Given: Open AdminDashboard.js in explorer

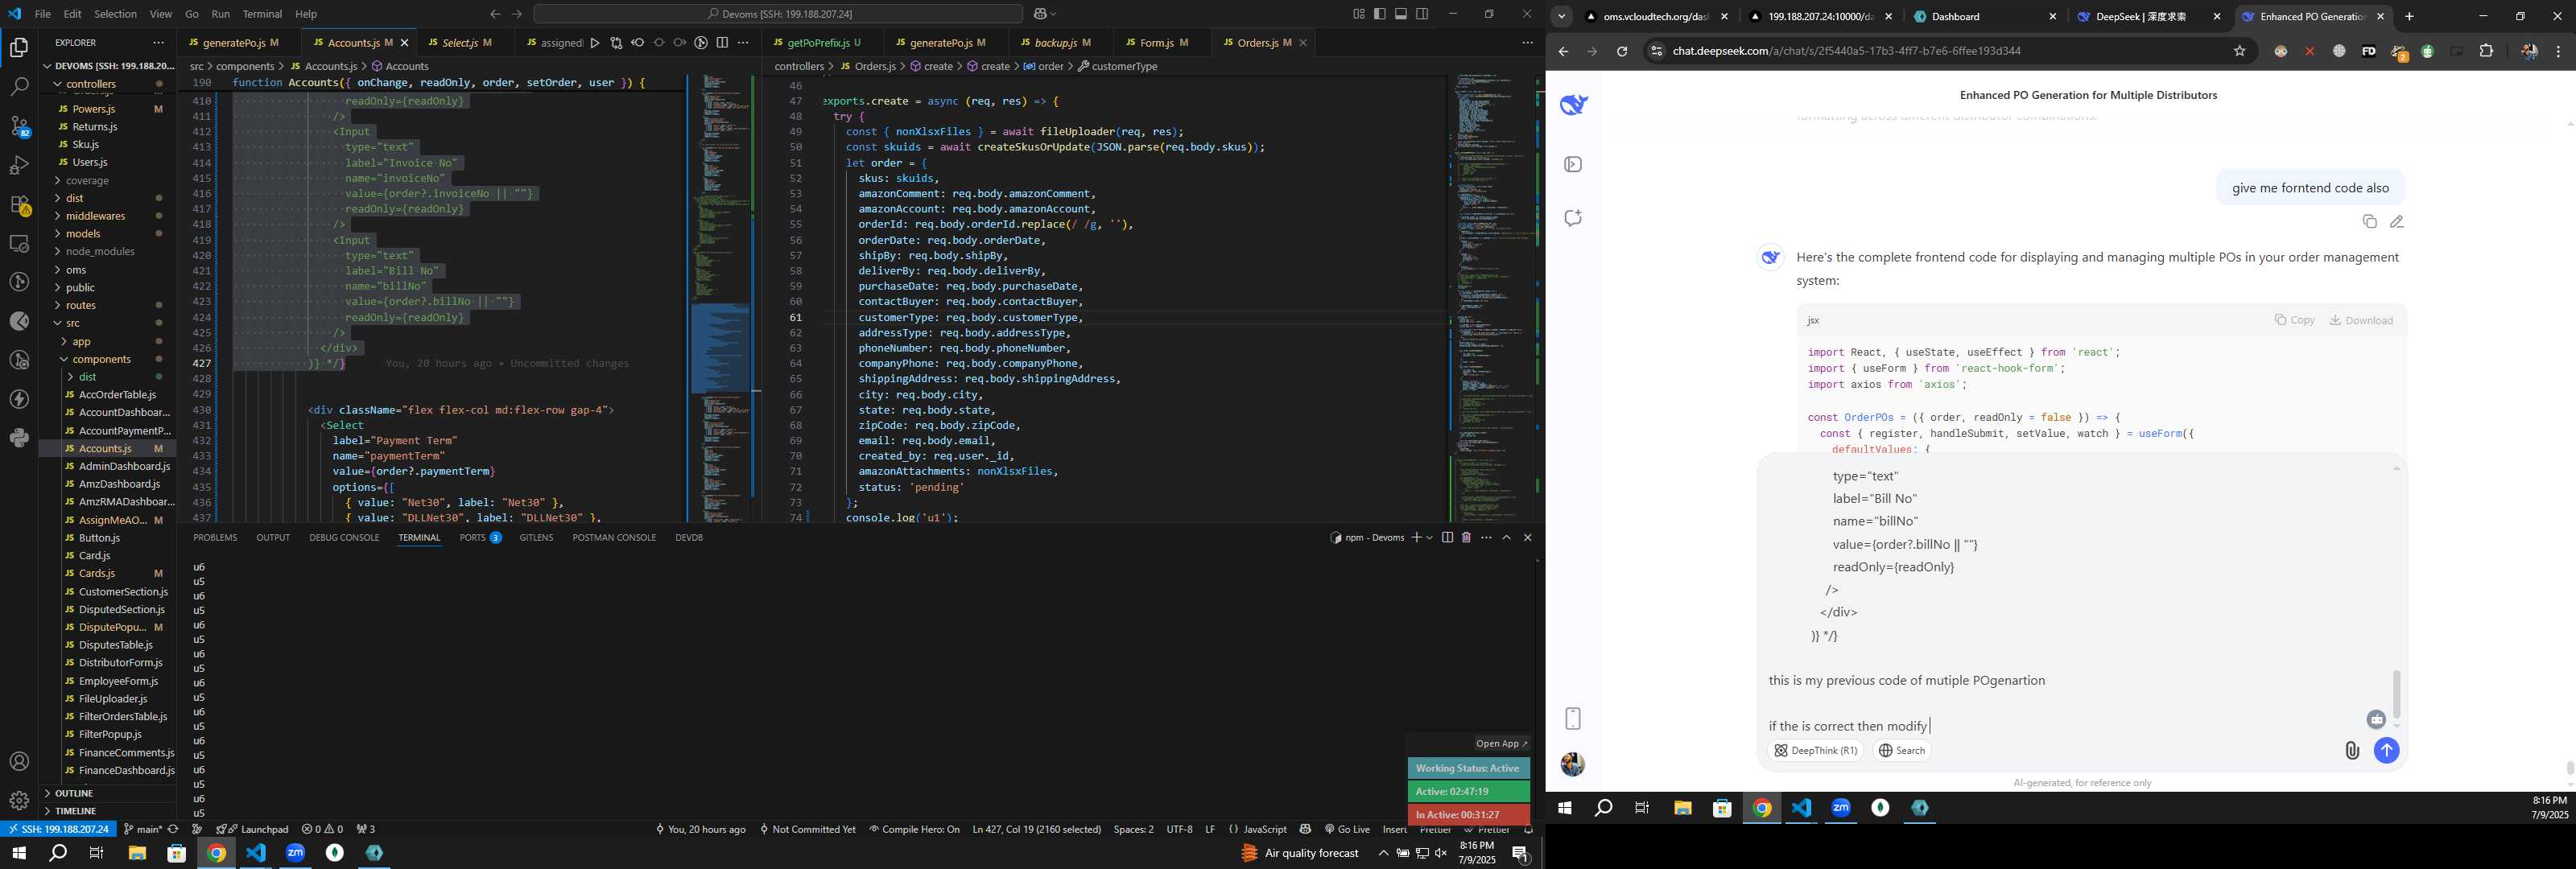Looking at the screenshot, I should [123, 466].
